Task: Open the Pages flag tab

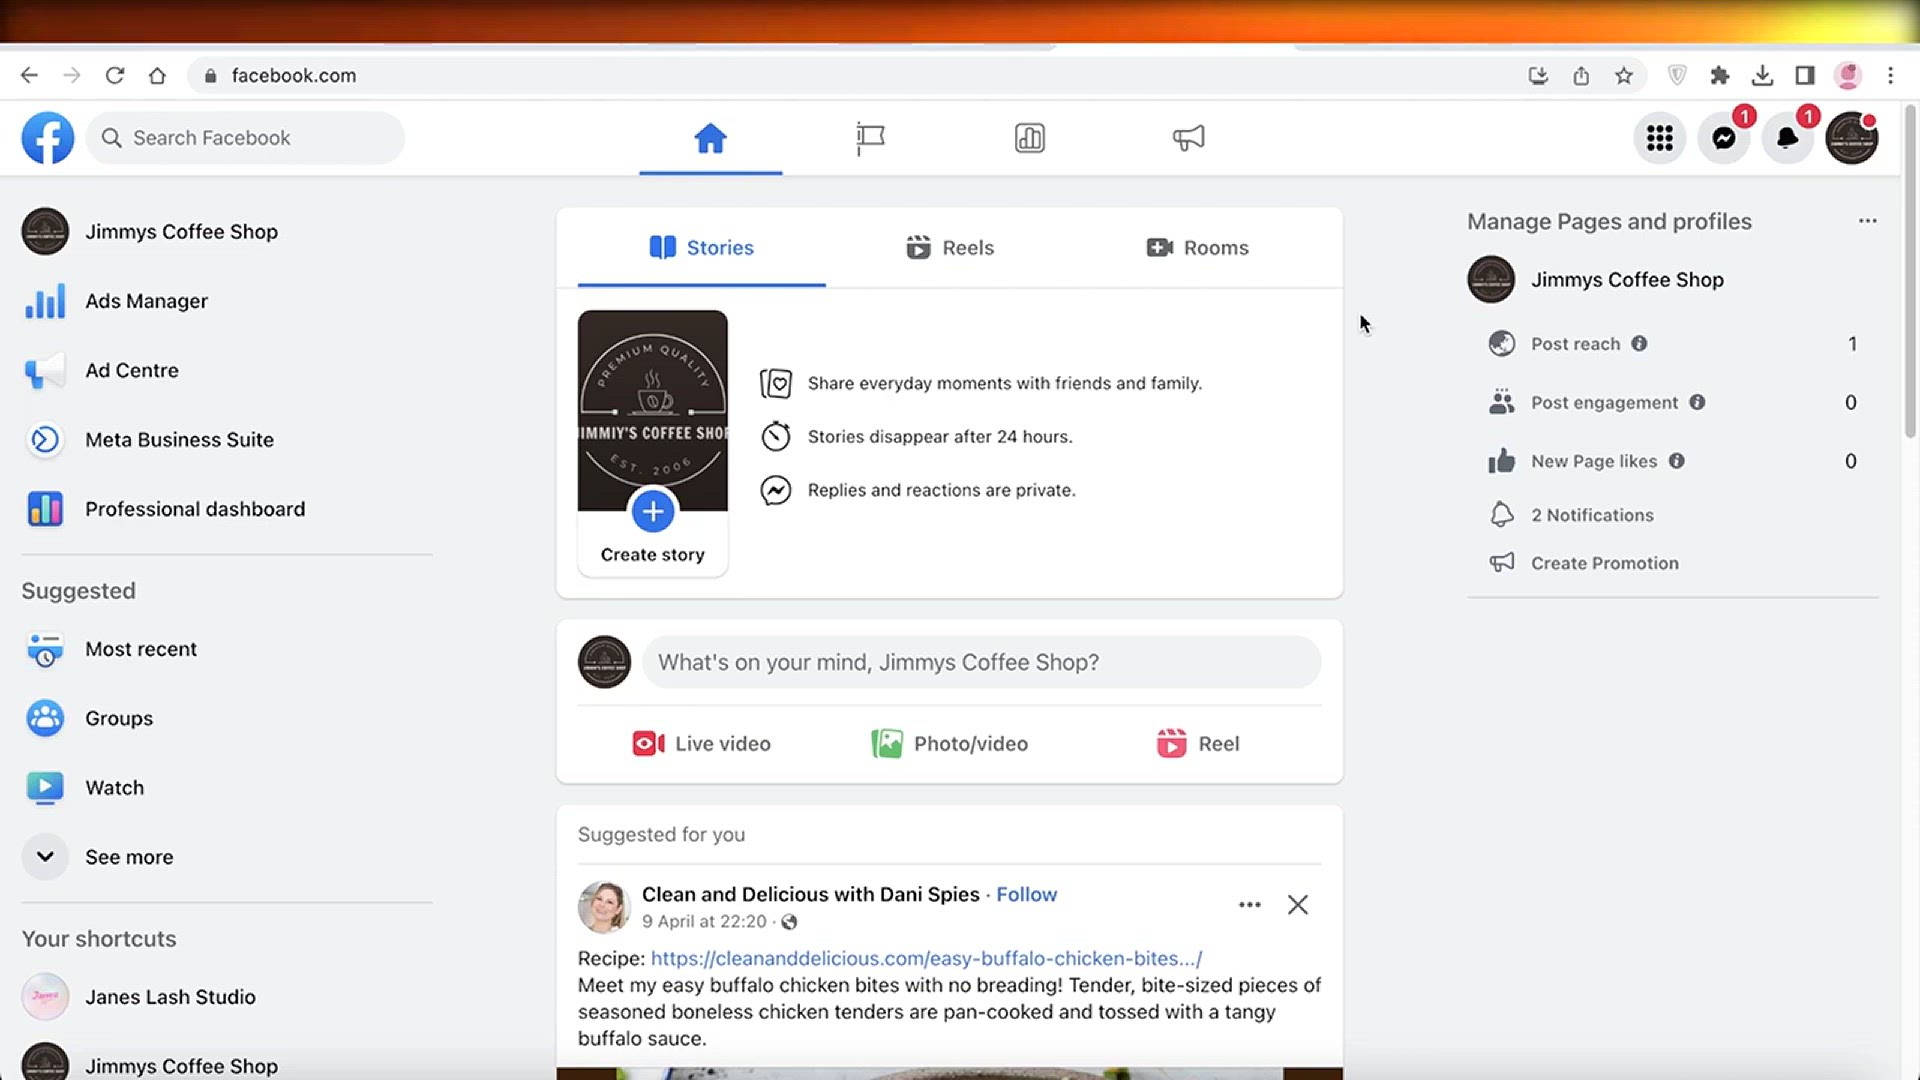Action: [x=870, y=138]
